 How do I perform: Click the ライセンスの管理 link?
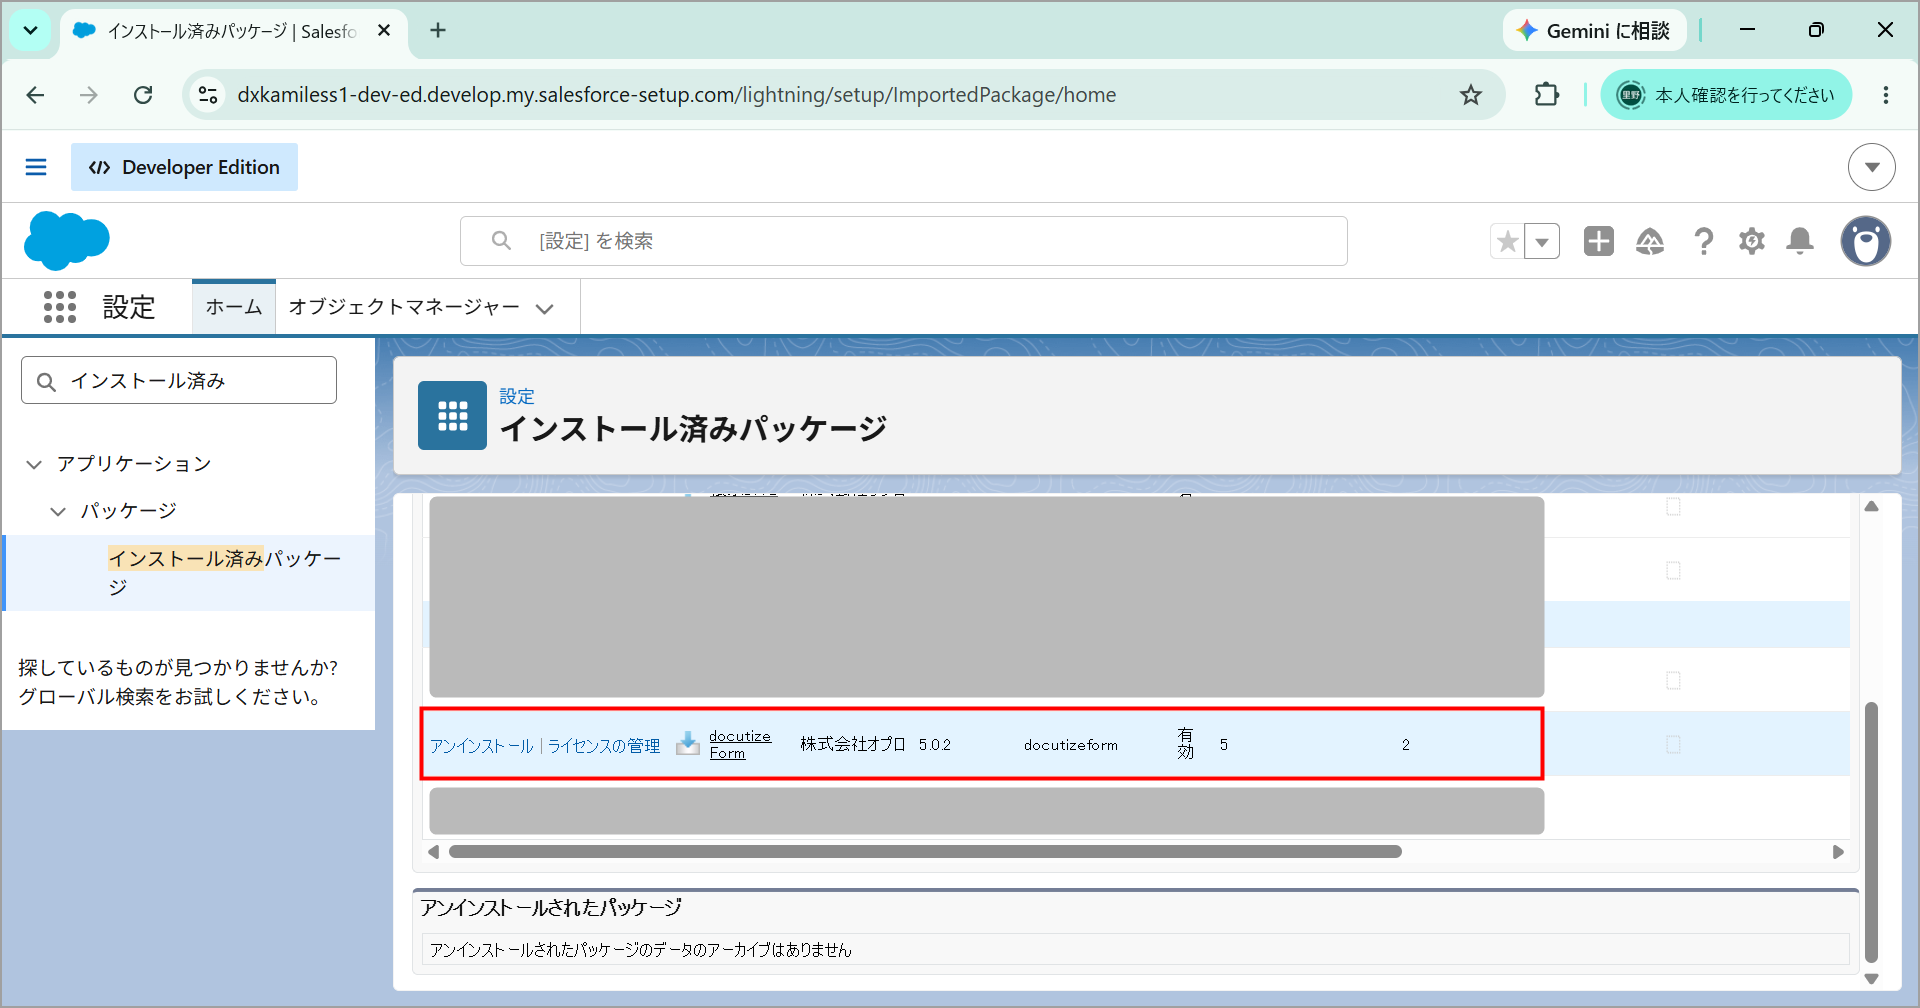point(604,746)
